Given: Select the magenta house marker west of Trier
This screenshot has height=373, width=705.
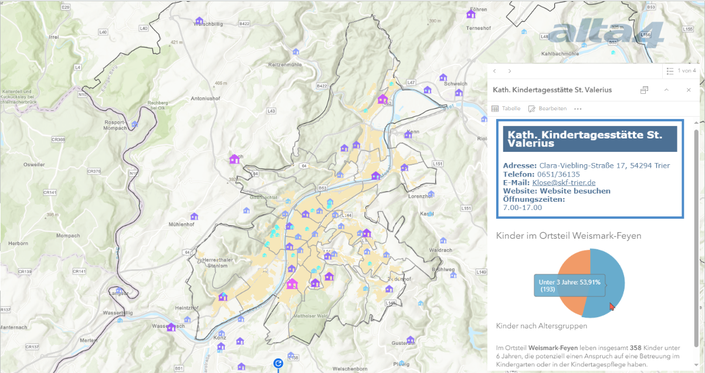Looking at the screenshot, I should coord(234,159).
